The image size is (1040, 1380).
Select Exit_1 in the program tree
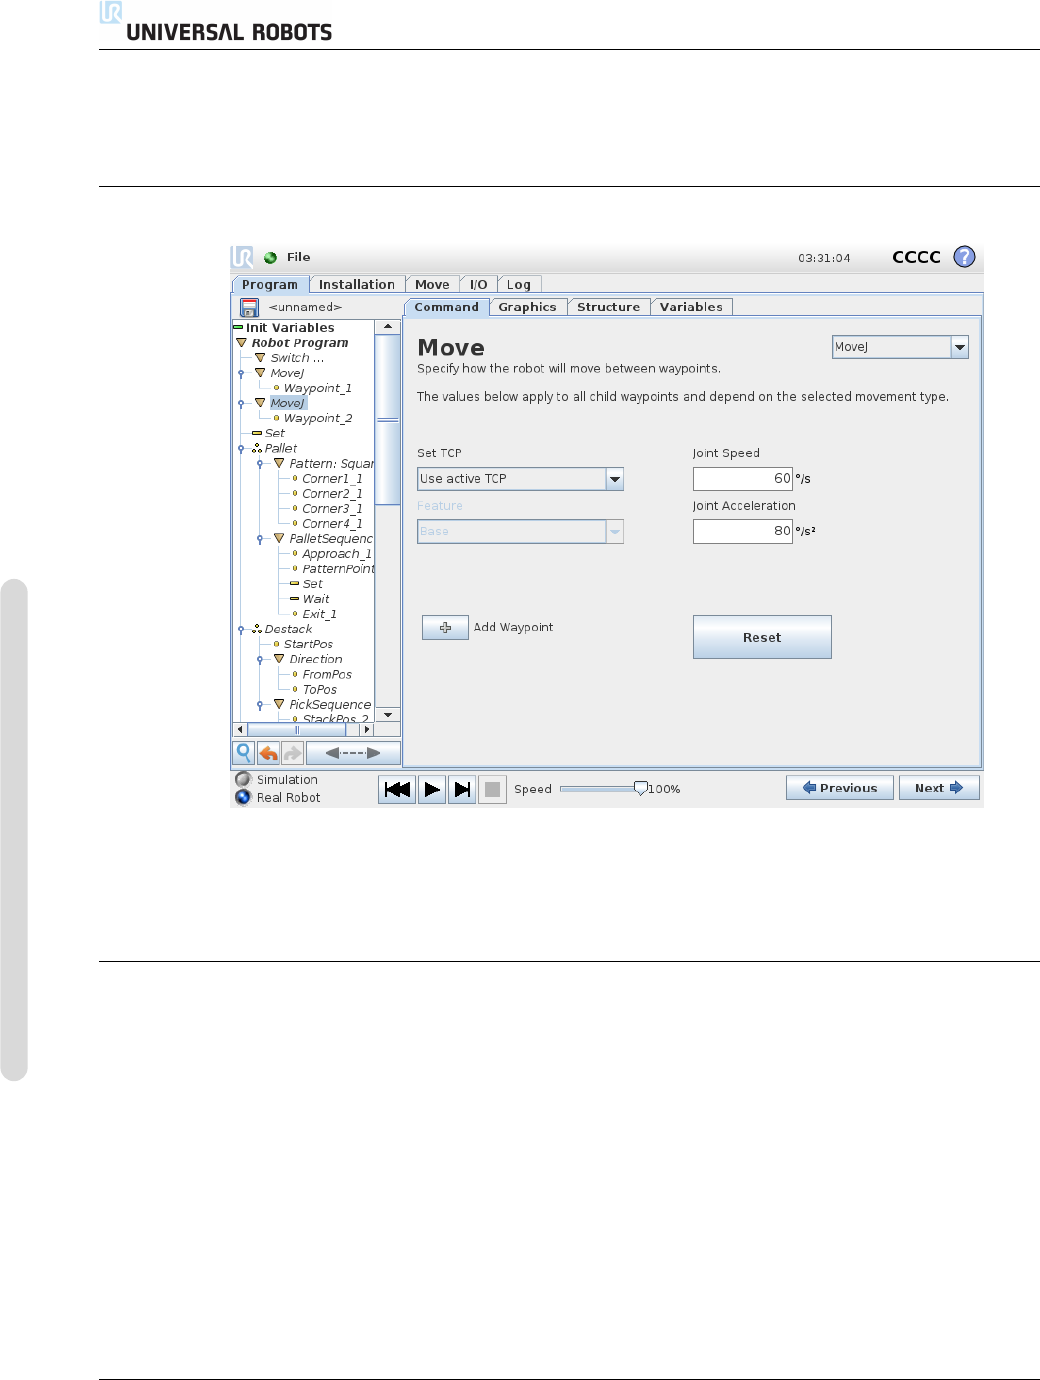pos(320,614)
